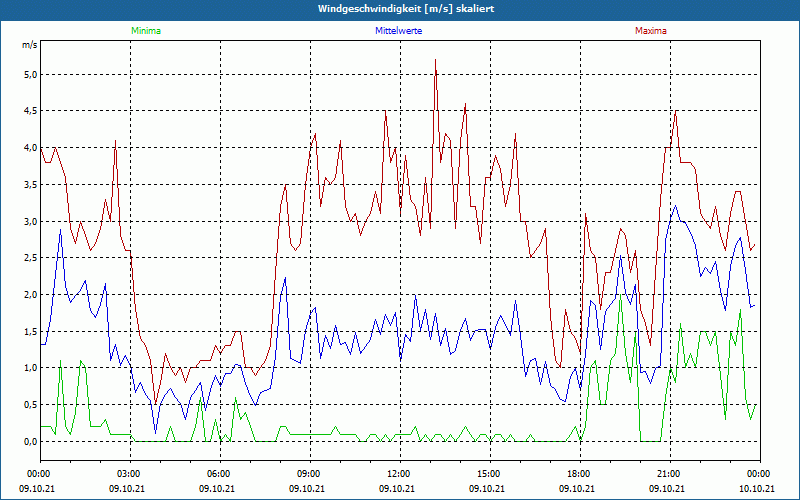Click the '03:00' time axis label
The image size is (800, 500).
click(x=130, y=474)
